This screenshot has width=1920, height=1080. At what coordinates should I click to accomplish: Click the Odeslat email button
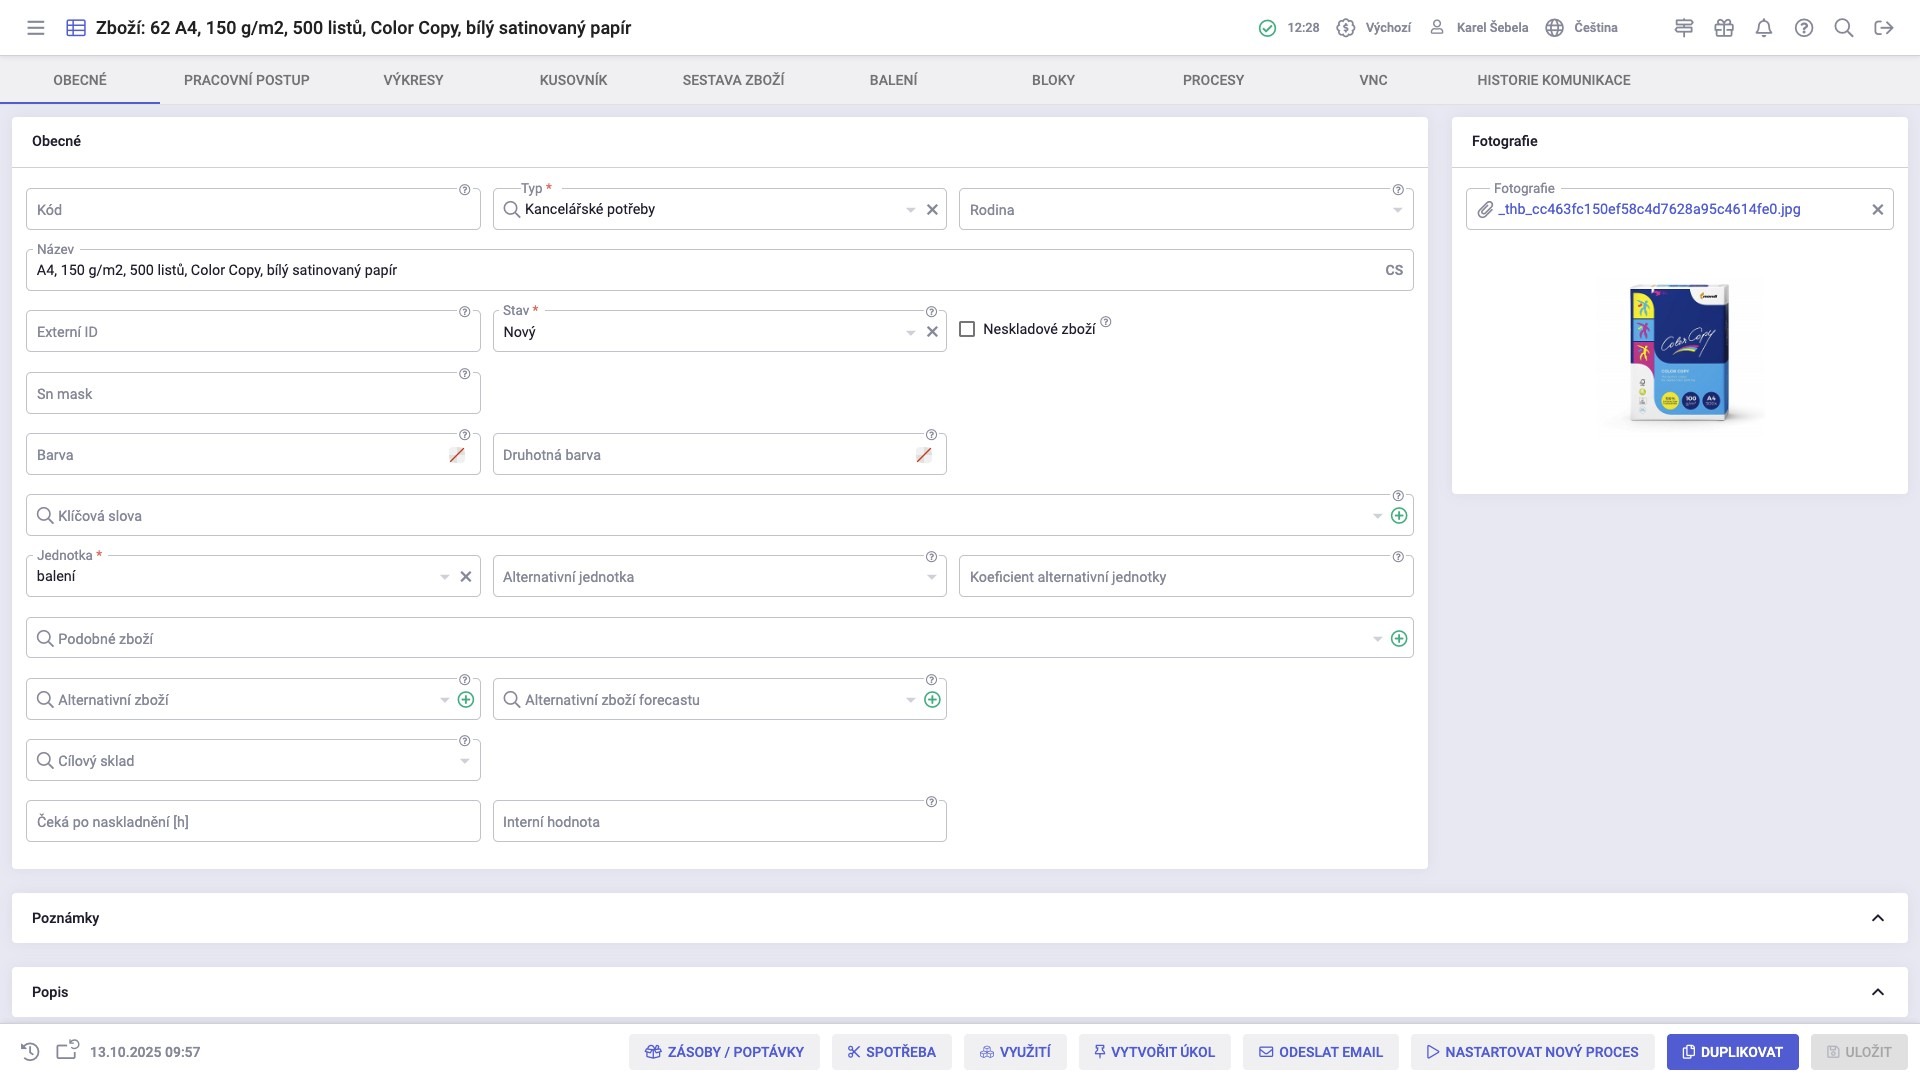click(x=1320, y=1052)
